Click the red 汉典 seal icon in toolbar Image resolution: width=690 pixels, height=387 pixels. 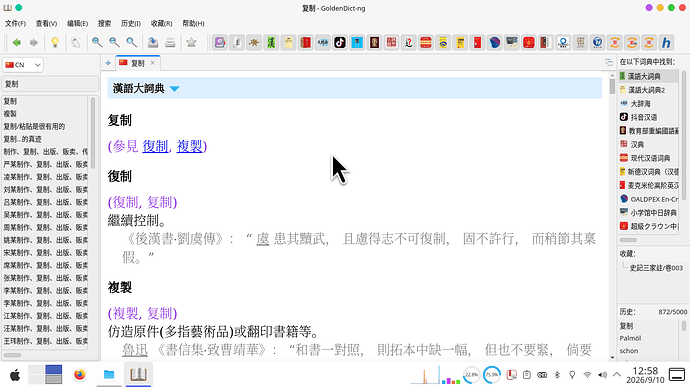391,42
